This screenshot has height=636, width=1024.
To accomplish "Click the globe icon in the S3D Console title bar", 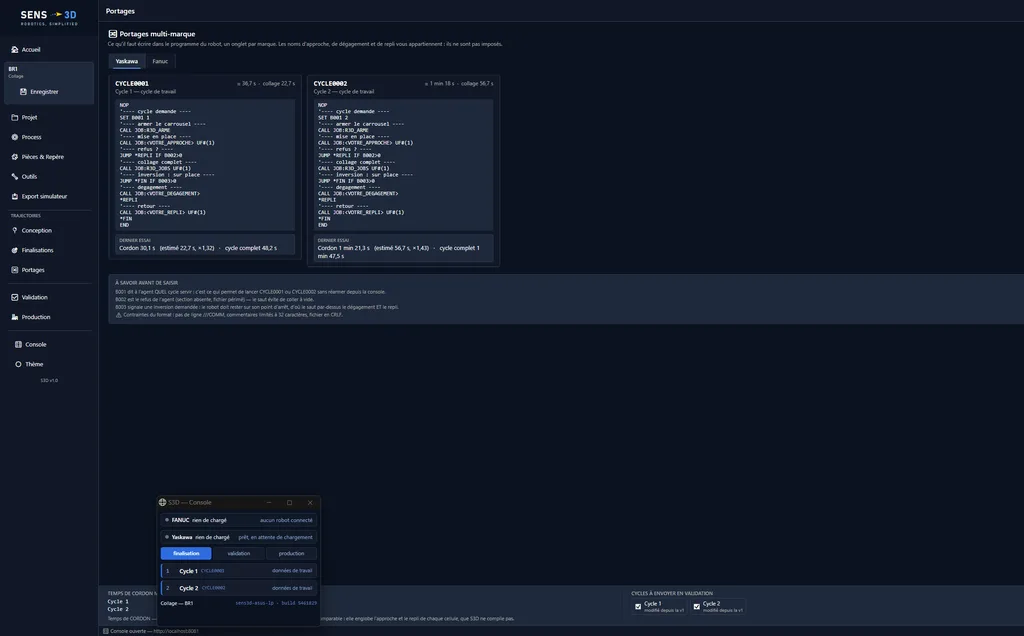I will pyautogui.click(x=163, y=502).
